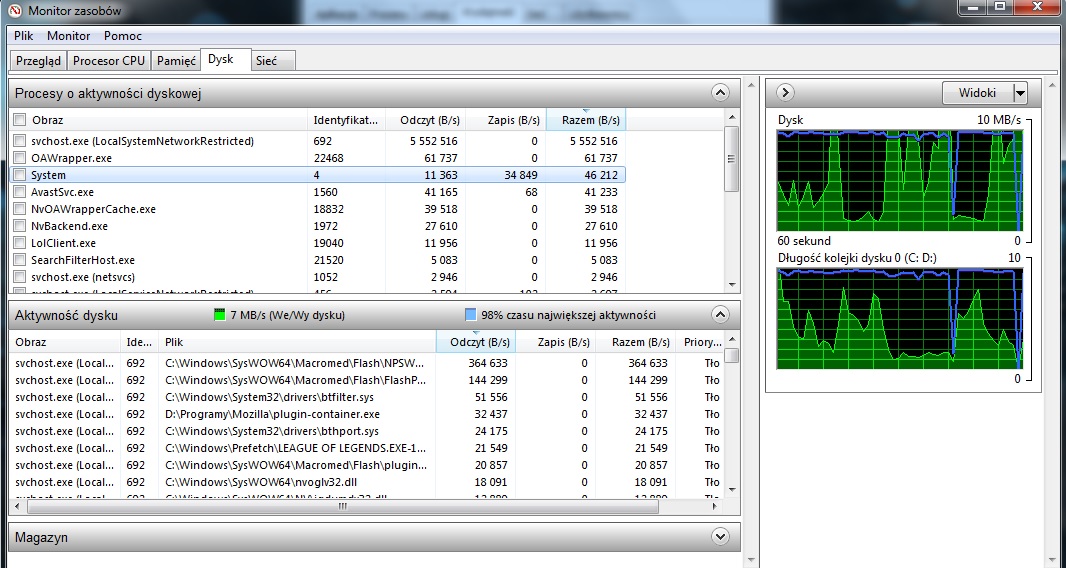The image size is (1066, 568).
Task: Check svchost.exe (LocalSystemNetworkRestricted) PID 692 box
Action: [20, 141]
